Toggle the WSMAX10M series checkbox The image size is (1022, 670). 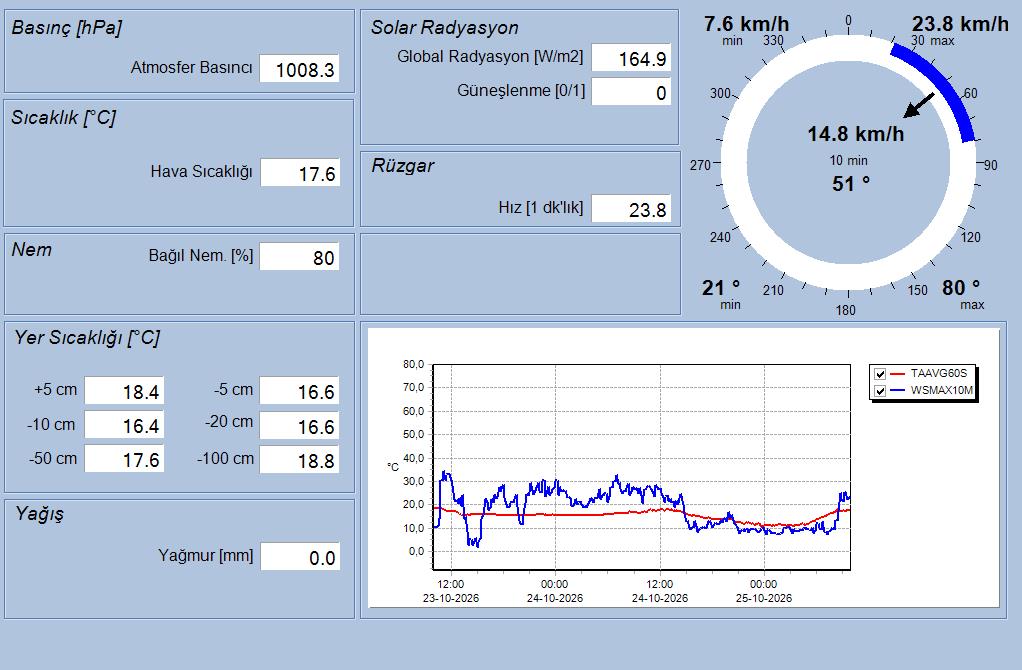click(880, 391)
